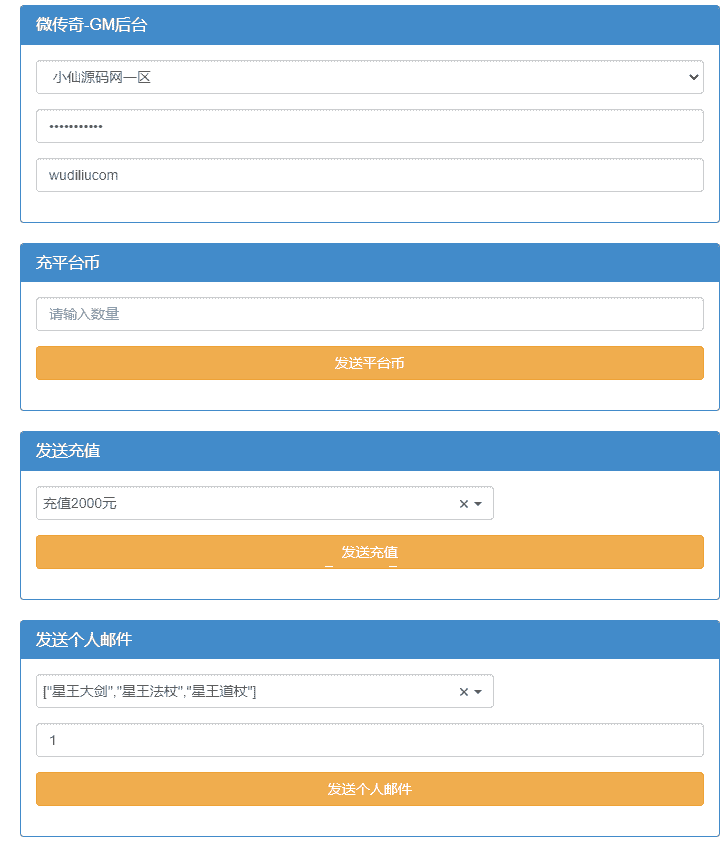The width and height of the screenshot is (727, 844).
Task: Click the caret arrow of 充值2000元 select
Action: [x=478, y=504]
